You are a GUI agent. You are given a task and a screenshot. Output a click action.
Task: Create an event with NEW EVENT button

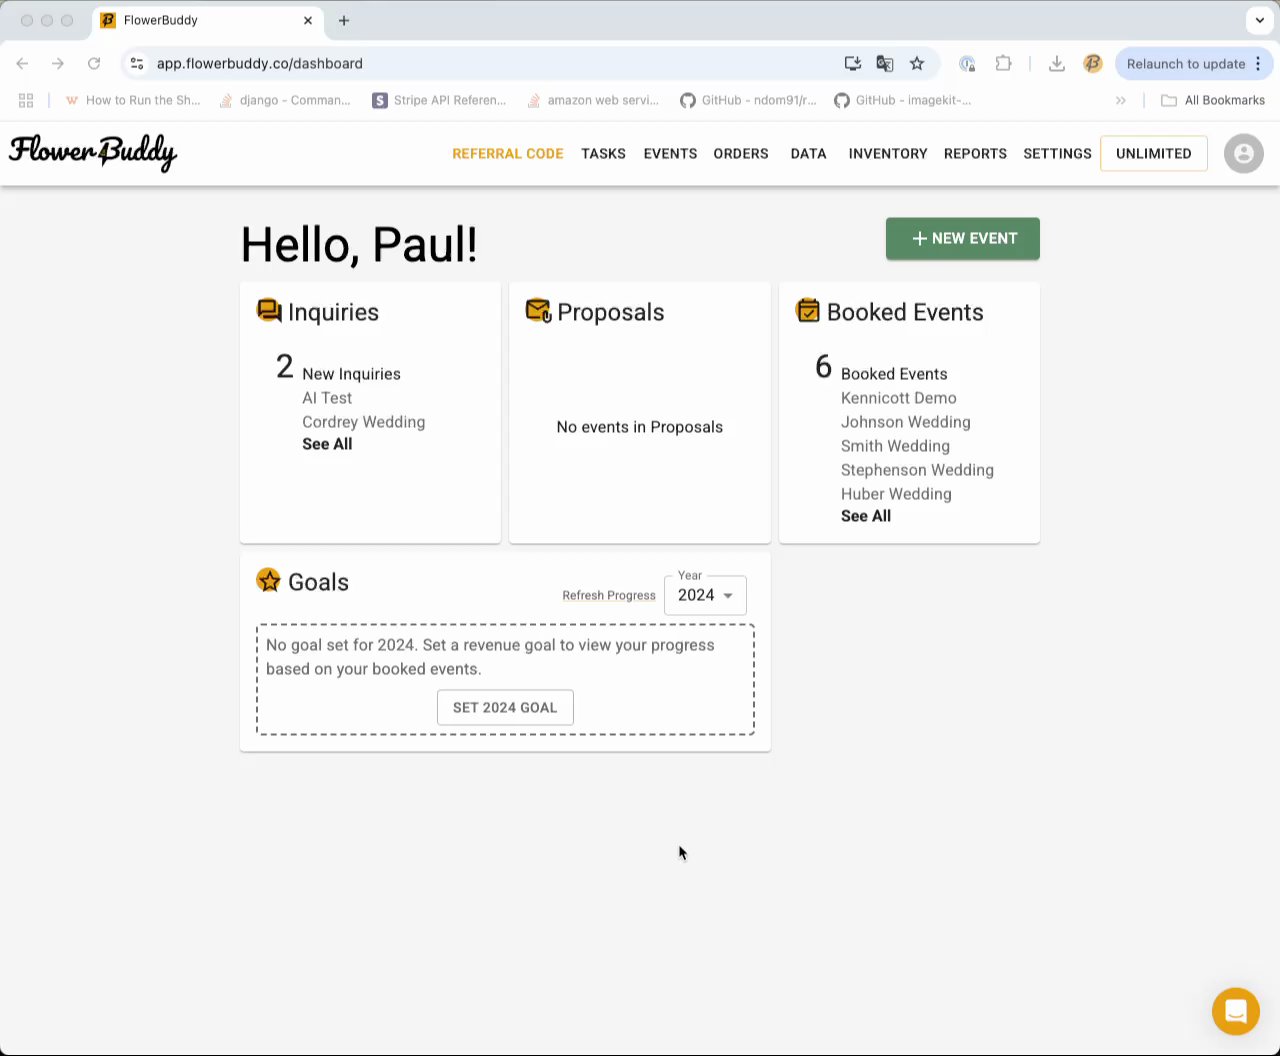tap(963, 238)
